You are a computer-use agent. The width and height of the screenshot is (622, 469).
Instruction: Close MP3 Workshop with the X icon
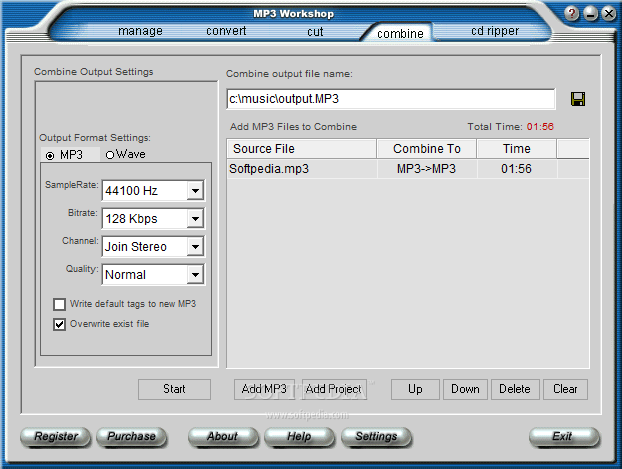point(609,14)
